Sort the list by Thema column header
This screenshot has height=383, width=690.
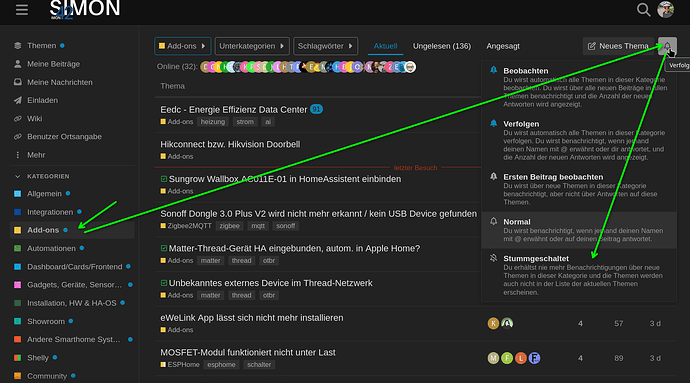click(x=172, y=86)
